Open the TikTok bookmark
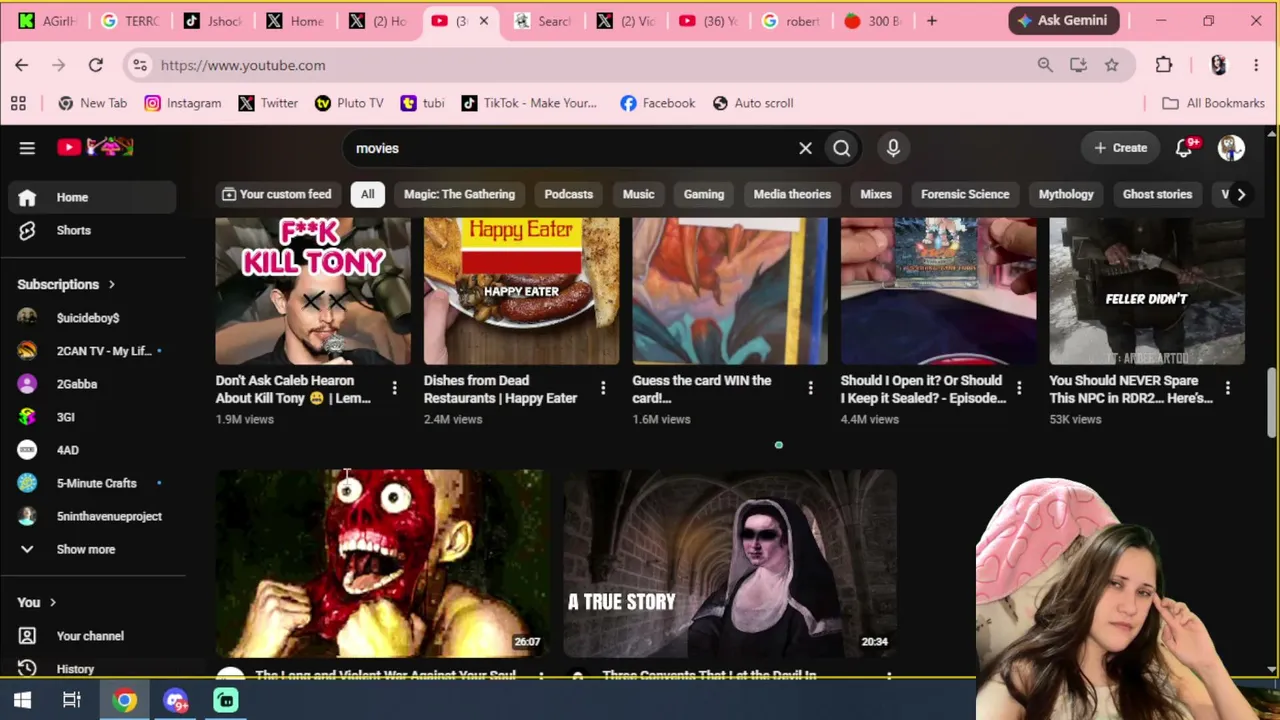1280x720 pixels. pos(529,103)
